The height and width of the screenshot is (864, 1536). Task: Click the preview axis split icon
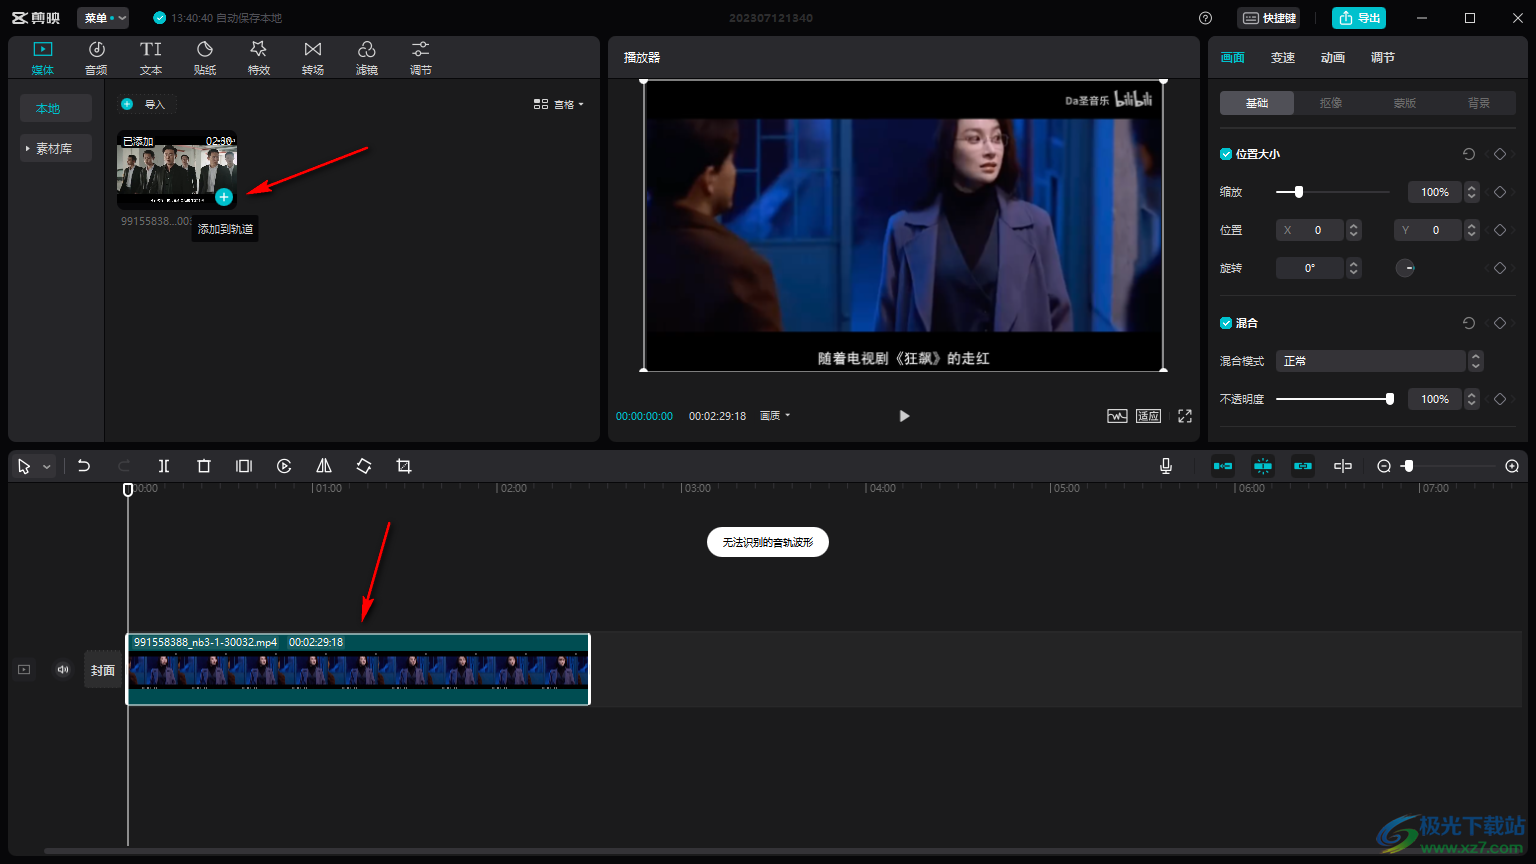[x=1343, y=466]
